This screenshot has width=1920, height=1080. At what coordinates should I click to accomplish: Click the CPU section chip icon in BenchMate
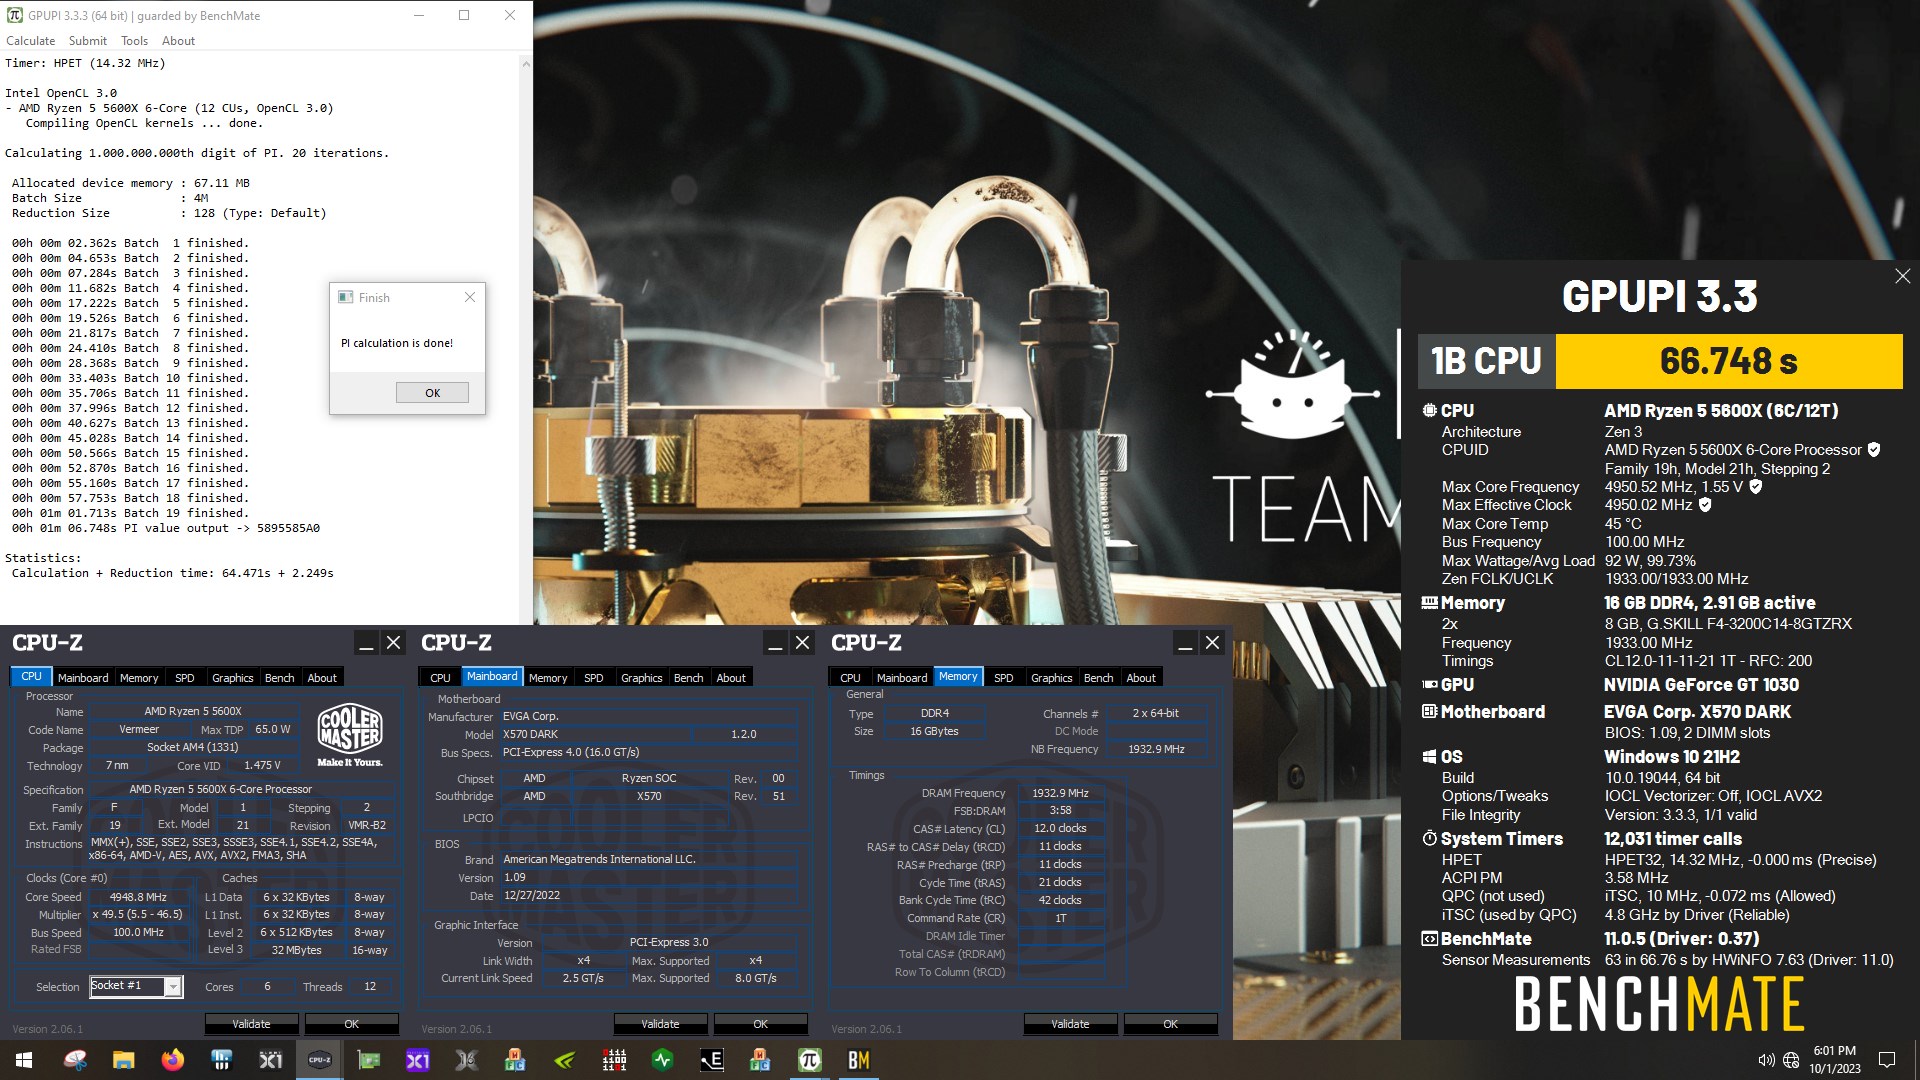[1429, 410]
